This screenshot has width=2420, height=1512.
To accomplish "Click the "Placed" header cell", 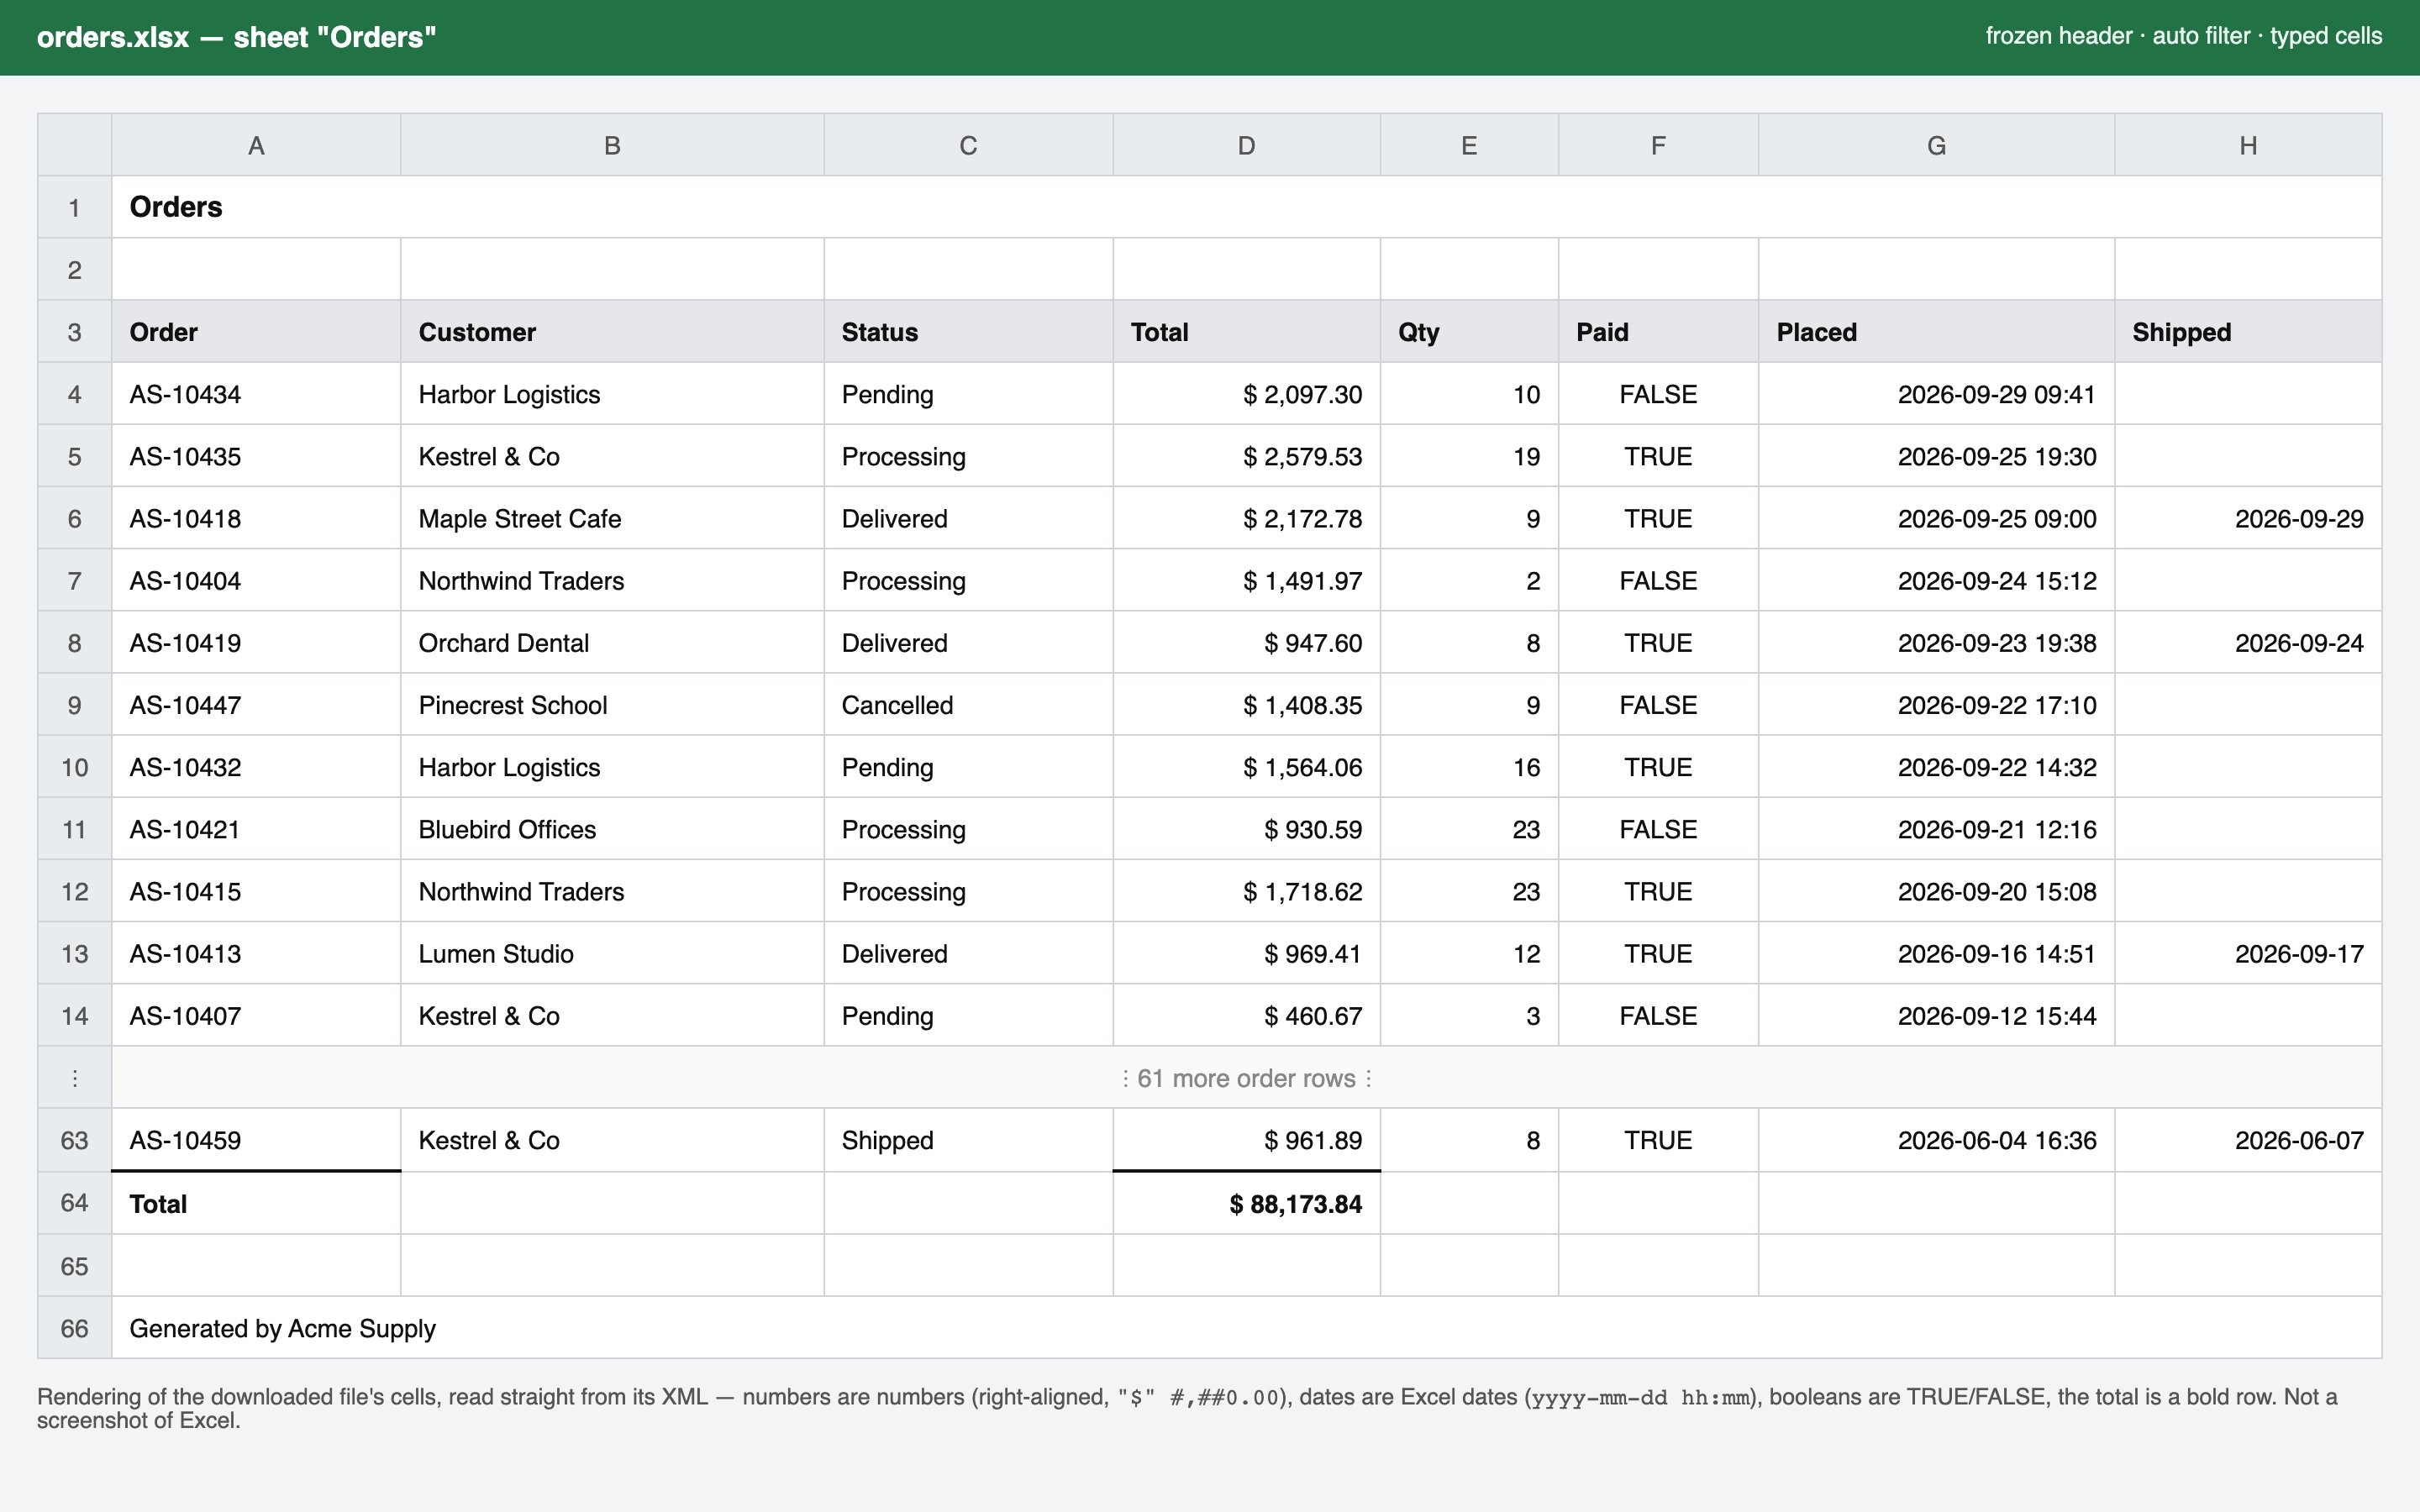I will (1936, 332).
